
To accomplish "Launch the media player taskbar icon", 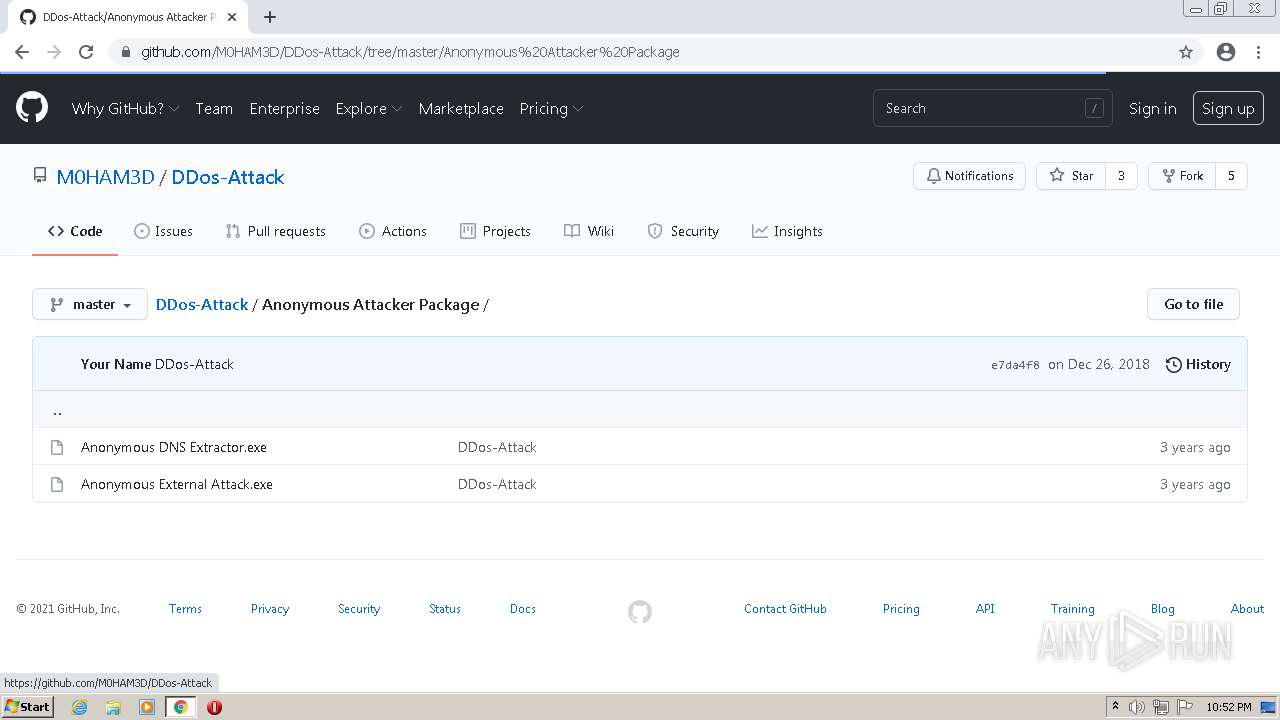I will (147, 707).
